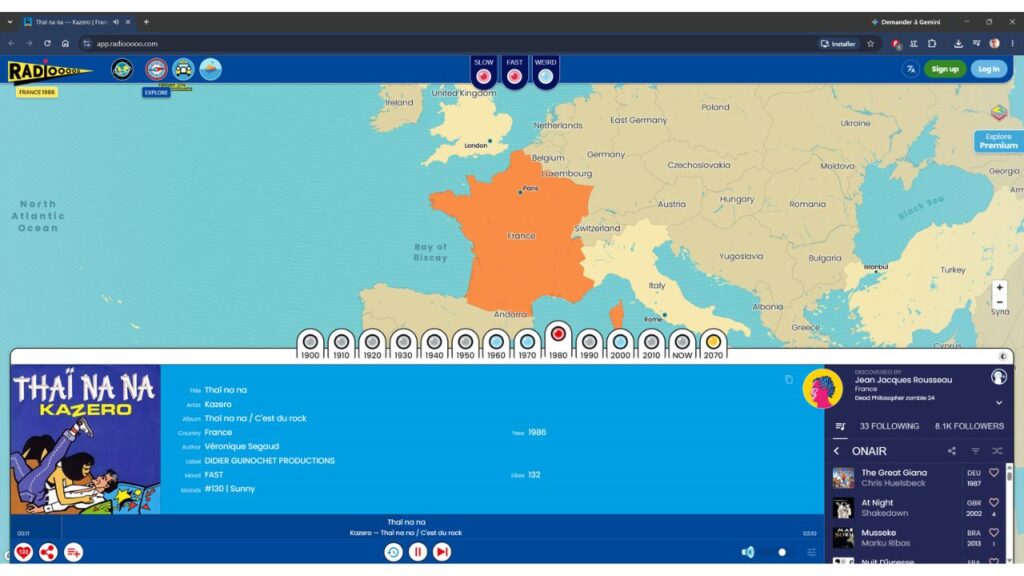Share the current track from the player bar
Viewport: 1024px width, 576px height.
click(x=48, y=552)
